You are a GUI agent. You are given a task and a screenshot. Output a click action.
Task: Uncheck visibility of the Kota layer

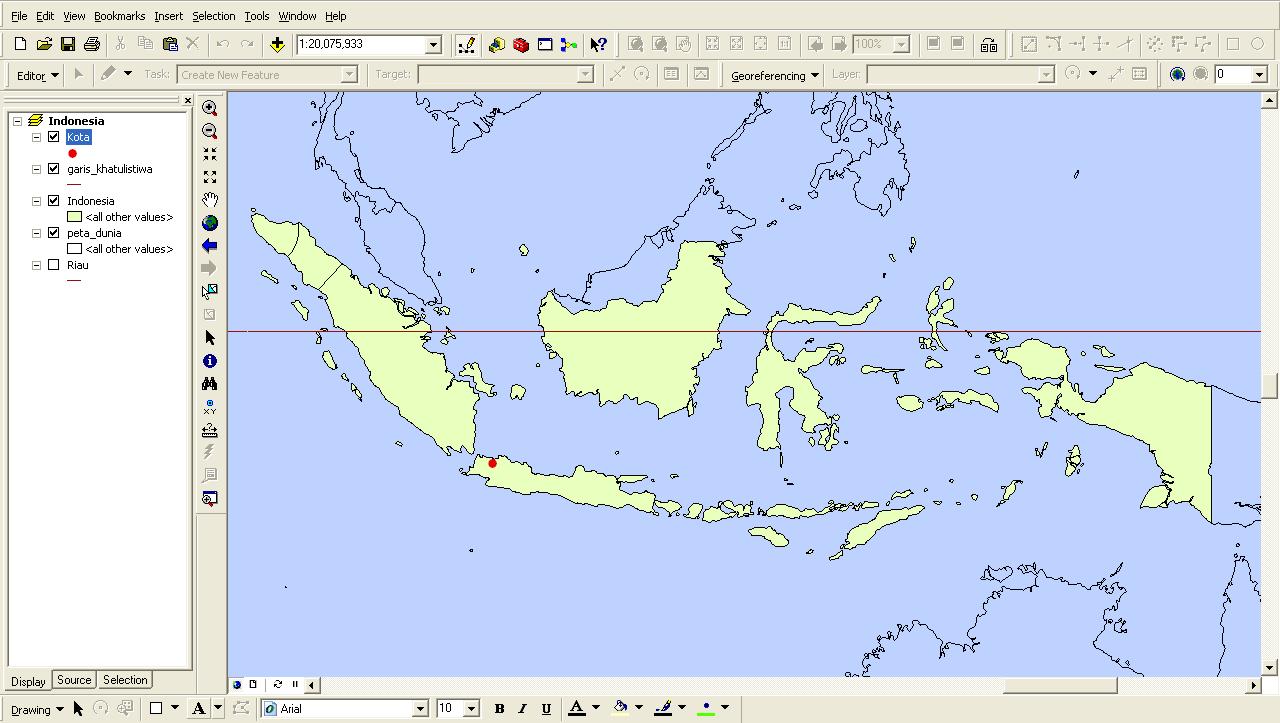53,137
